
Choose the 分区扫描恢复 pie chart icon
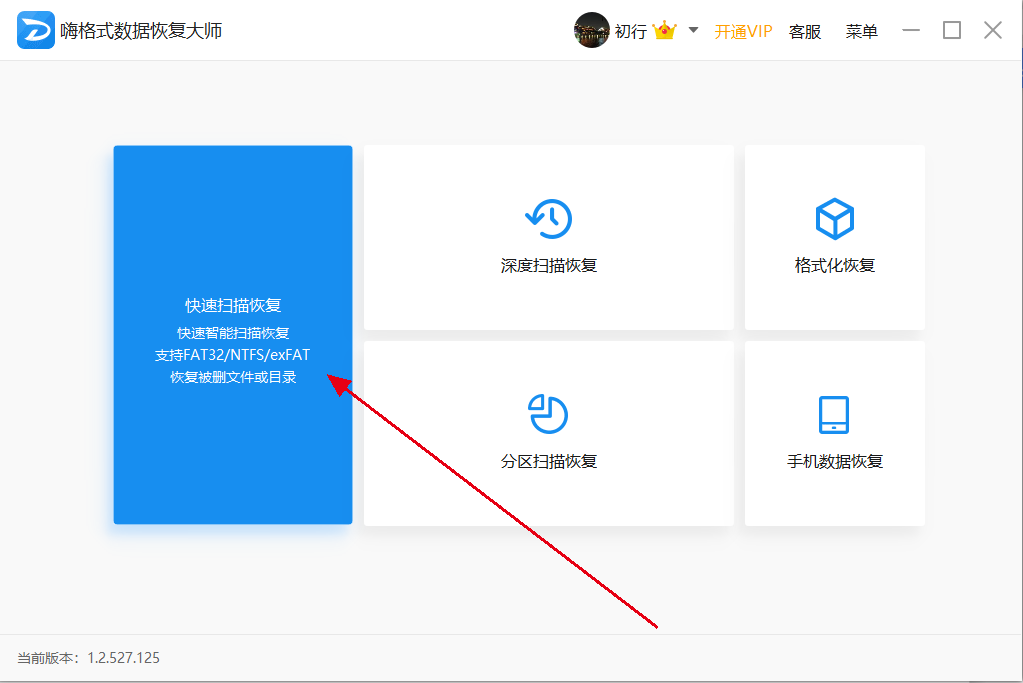[548, 414]
